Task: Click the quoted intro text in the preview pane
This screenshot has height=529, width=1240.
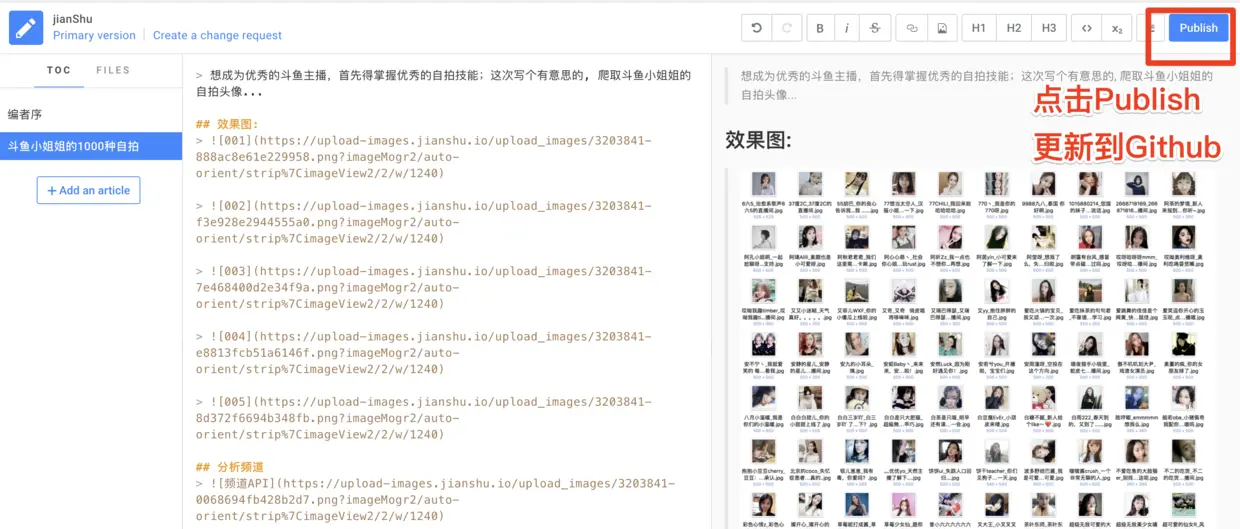Action: pos(976,84)
